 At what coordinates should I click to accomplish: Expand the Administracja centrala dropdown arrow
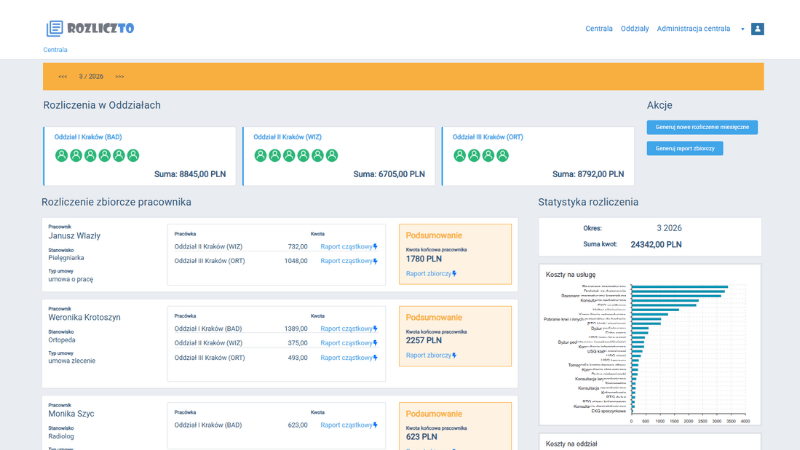742,29
